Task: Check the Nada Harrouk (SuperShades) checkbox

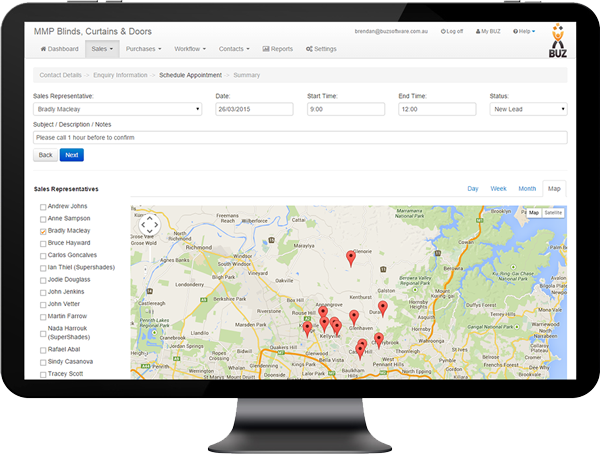Action: [43, 334]
